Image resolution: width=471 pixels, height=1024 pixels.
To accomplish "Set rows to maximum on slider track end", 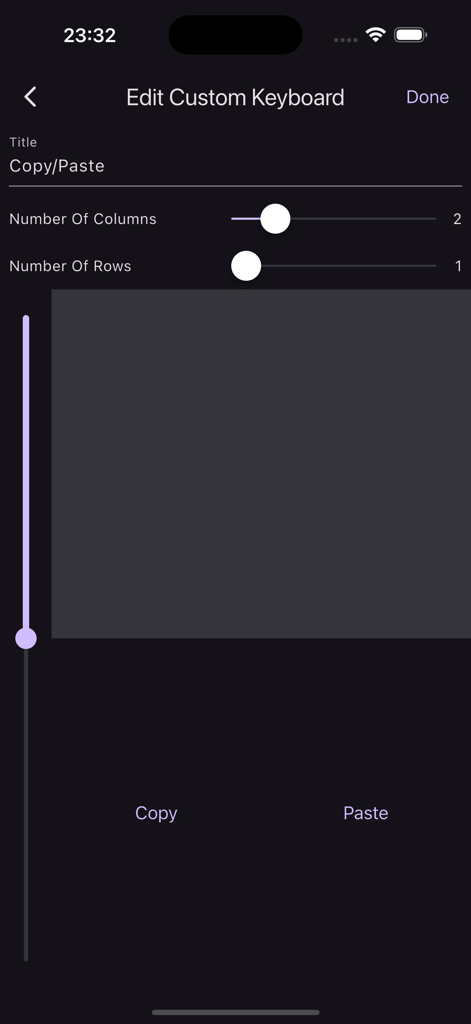I will pyautogui.click(x=434, y=266).
